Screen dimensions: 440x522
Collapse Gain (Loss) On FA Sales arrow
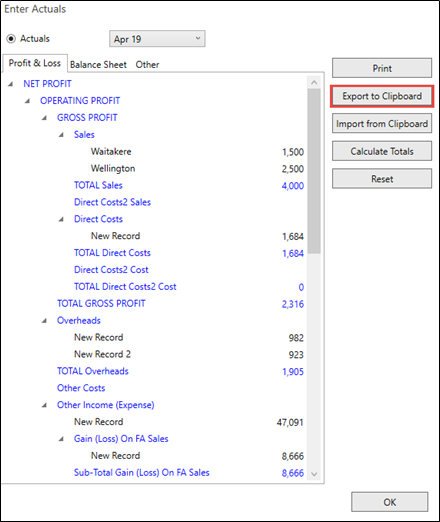pyautogui.click(x=61, y=439)
